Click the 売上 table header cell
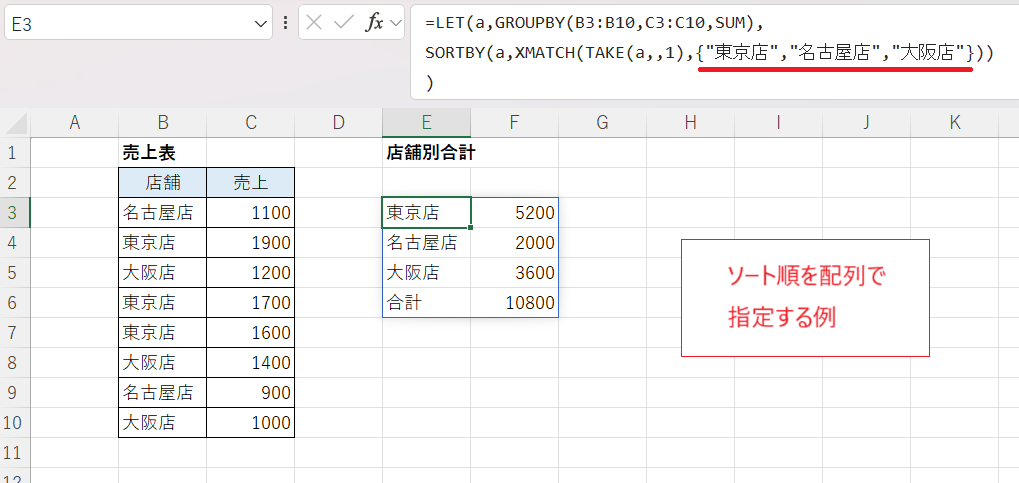The height and width of the screenshot is (483, 1019). click(x=251, y=183)
